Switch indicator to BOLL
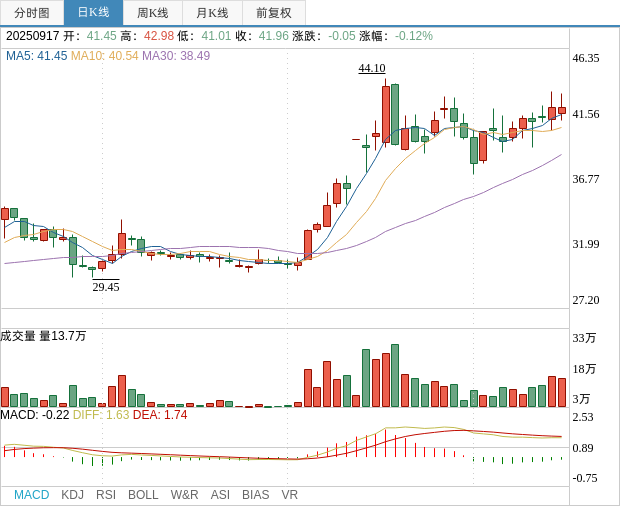This screenshot has width=620, height=506. (143, 495)
